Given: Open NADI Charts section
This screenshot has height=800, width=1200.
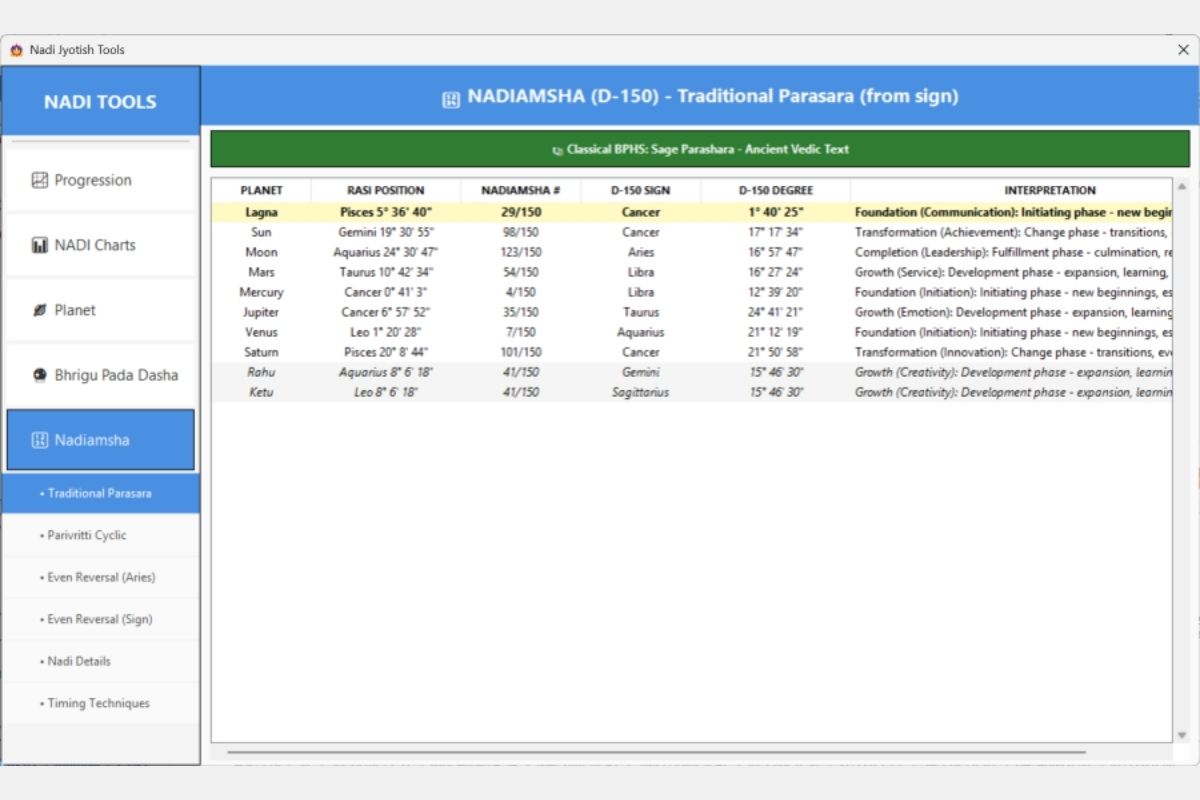Looking at the screenshot, I should (x=100, y=245).
